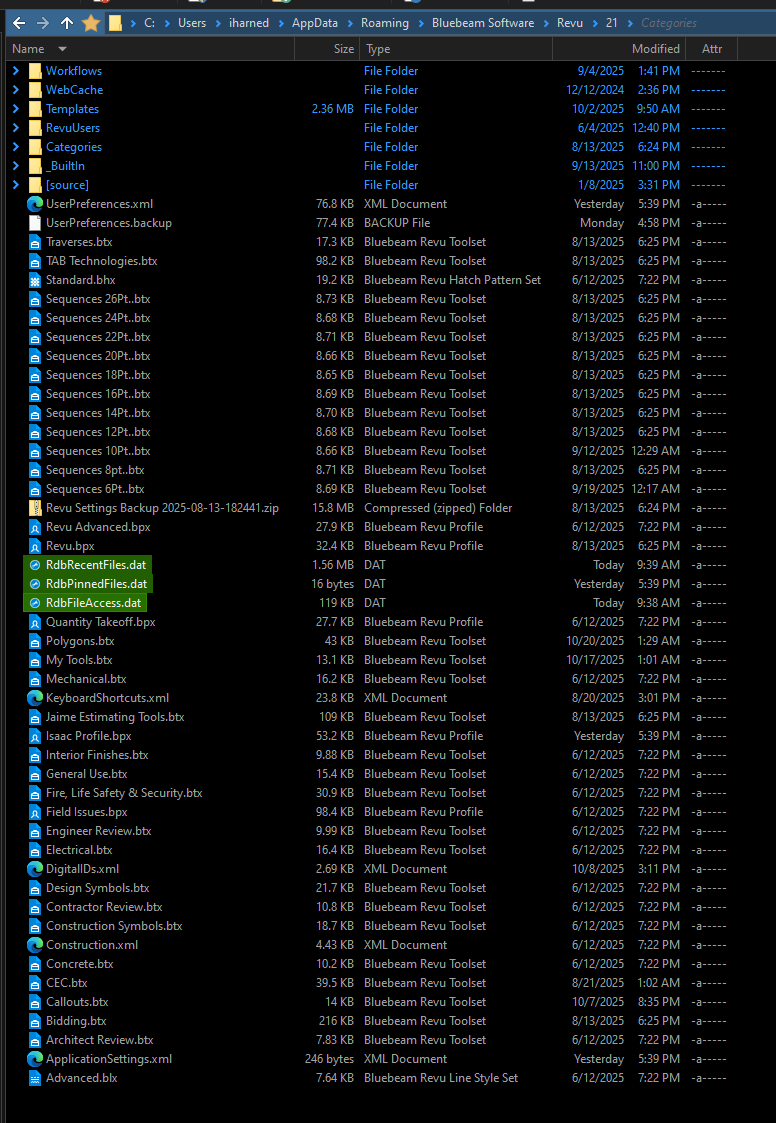Screen dimensions: 776x1123
Task: Click the Revu Advanced.bpx profile icon
Action: tap(34, 527)
